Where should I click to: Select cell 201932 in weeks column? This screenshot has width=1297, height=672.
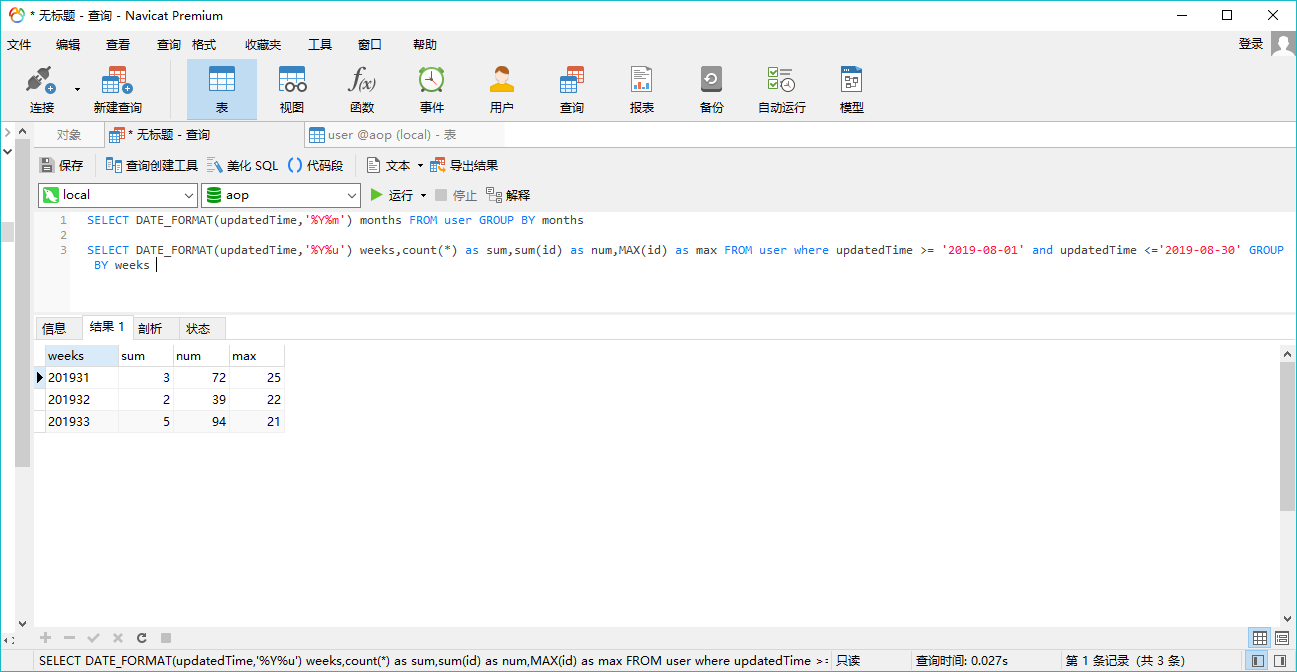point(82,400)
